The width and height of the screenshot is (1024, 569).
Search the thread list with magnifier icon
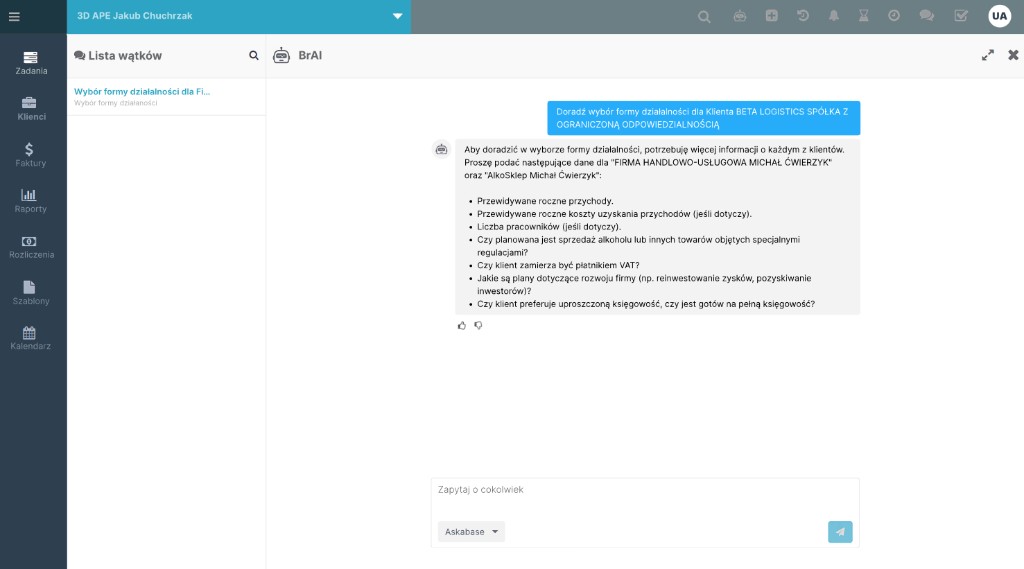tap(253, 56)
